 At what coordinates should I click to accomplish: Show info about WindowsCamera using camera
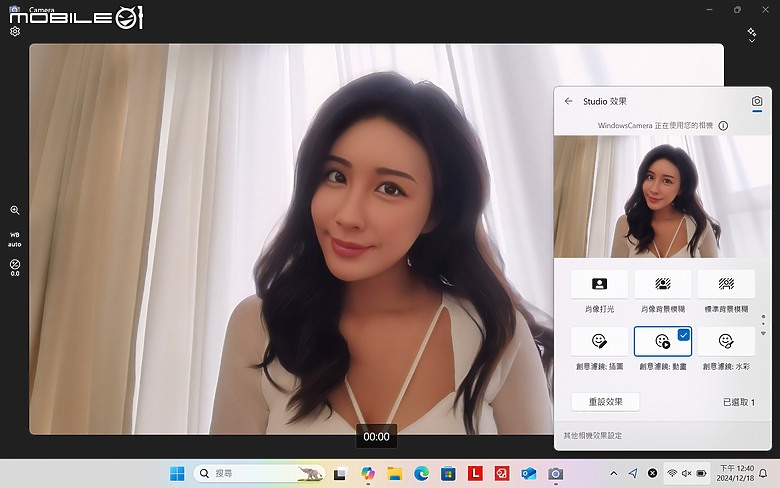[x=723, y=126]
